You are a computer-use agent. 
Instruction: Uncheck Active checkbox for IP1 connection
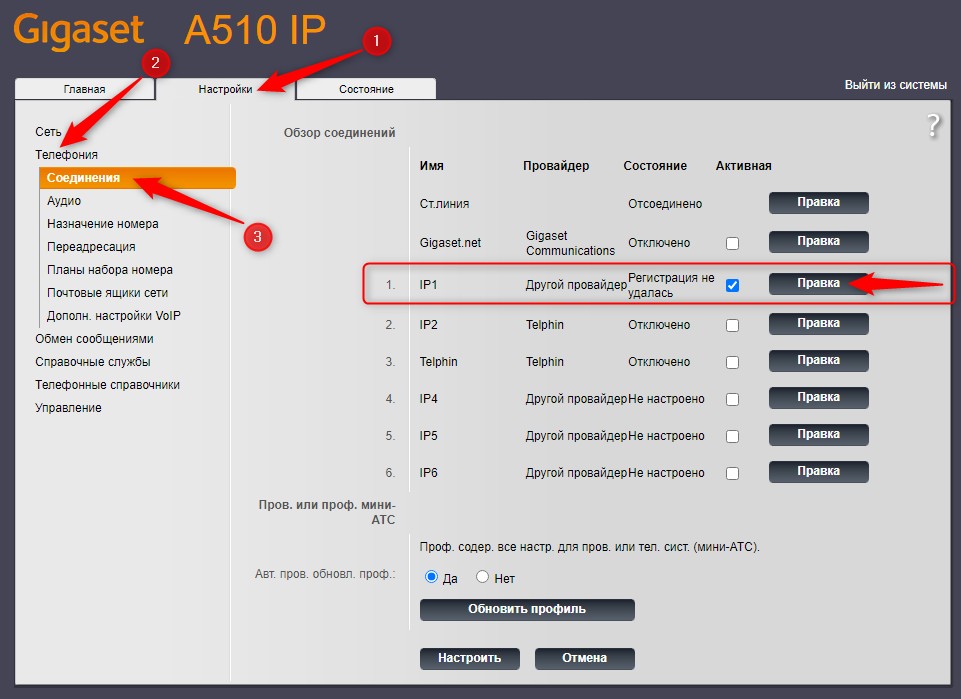[x=732, y=285]
